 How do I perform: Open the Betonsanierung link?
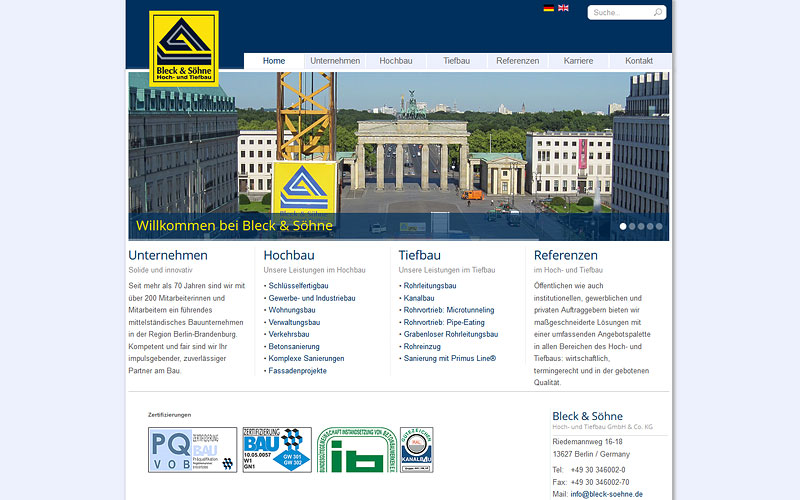pyautogui.click(x=294, y=346)
